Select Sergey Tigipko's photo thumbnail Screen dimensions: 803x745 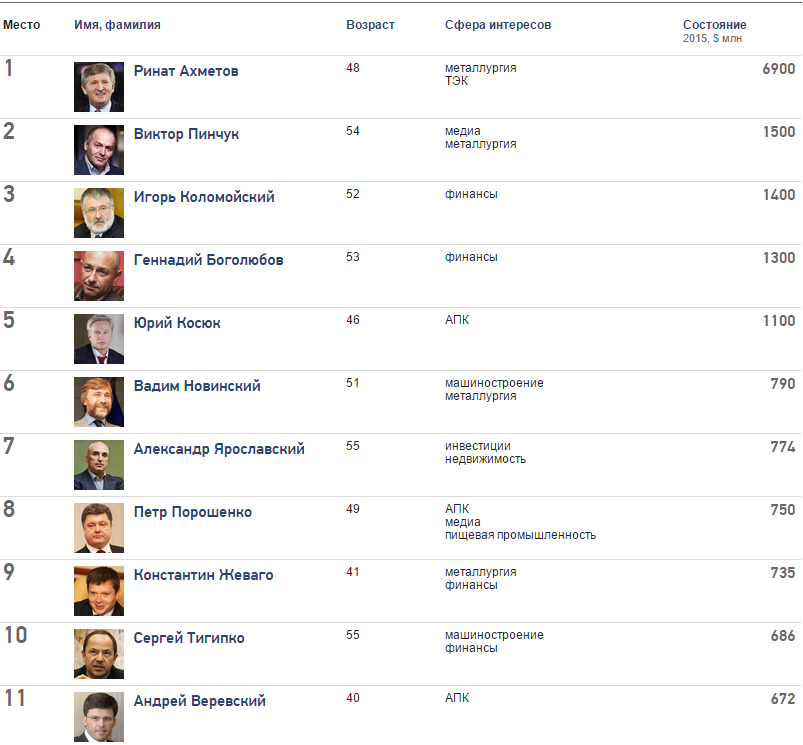tap(99, 654)
